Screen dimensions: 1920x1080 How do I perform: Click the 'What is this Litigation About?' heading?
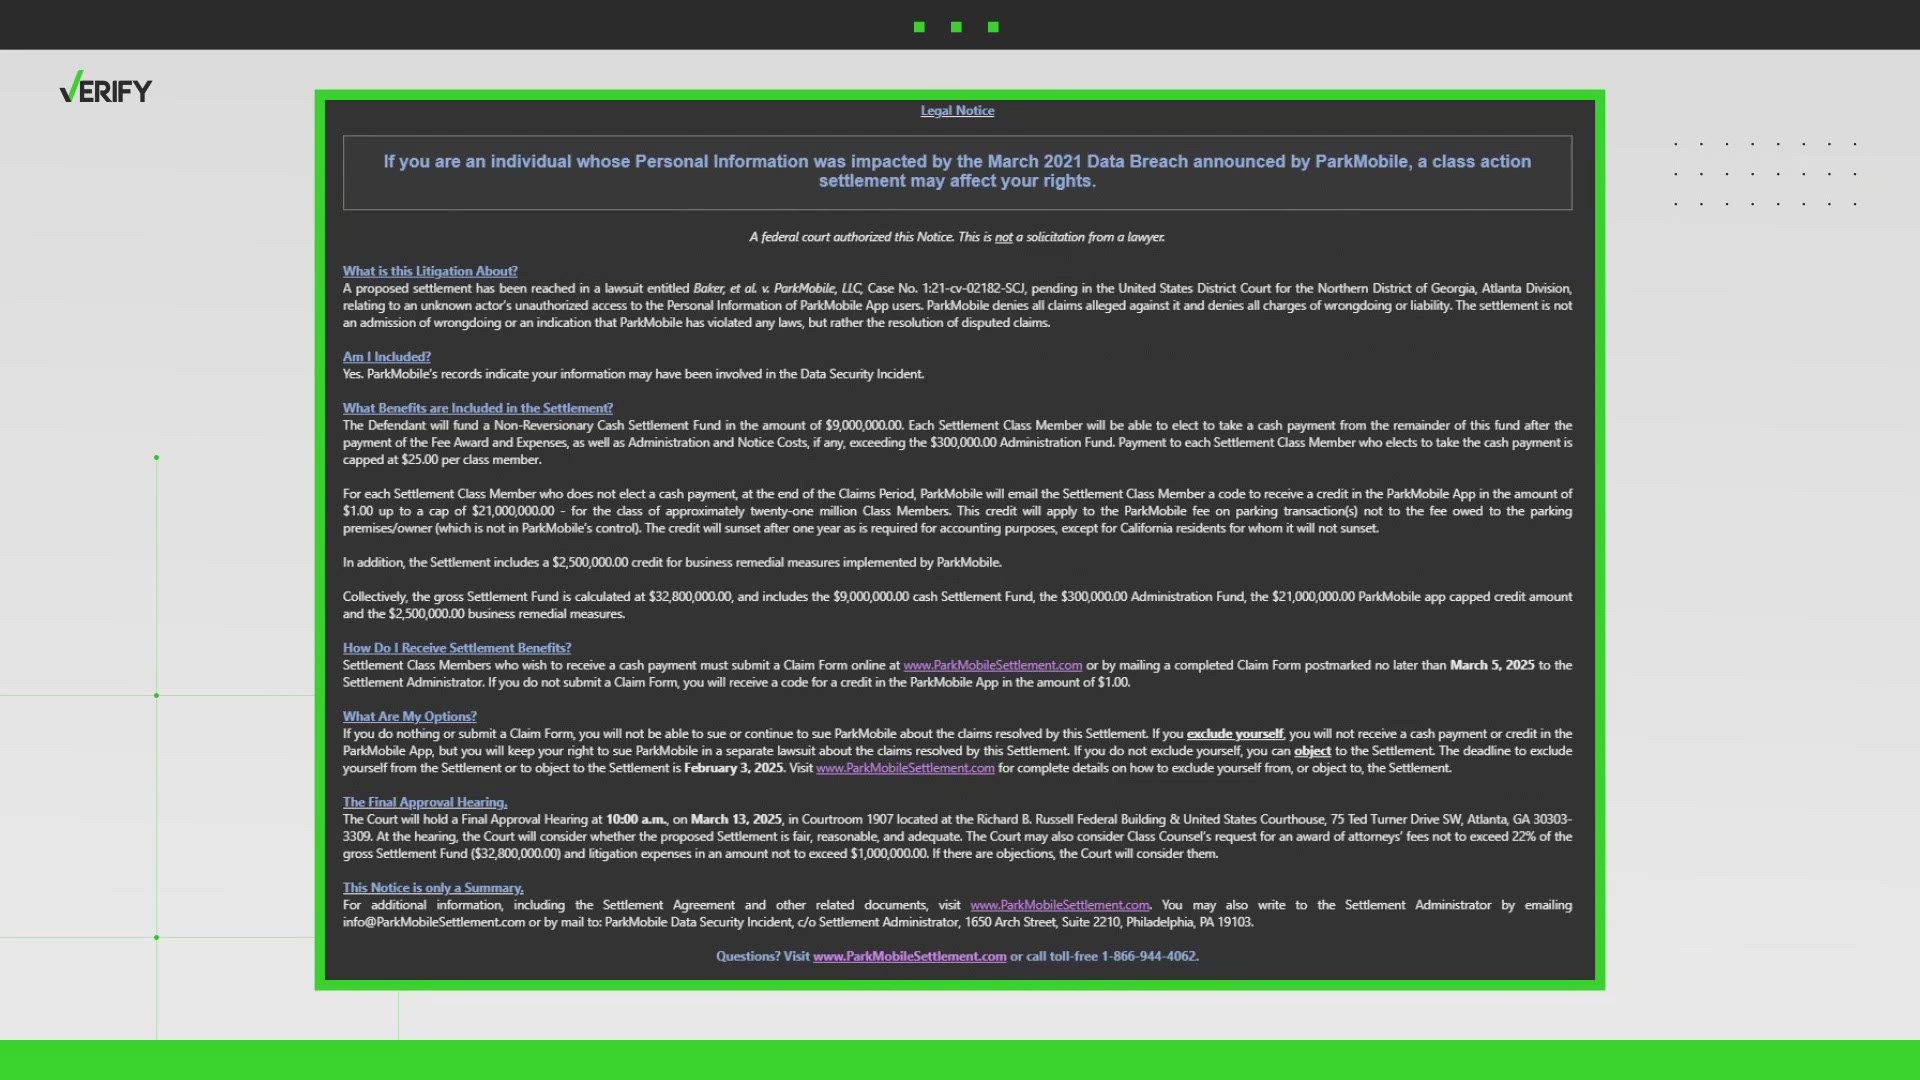(x=430, y=271)
